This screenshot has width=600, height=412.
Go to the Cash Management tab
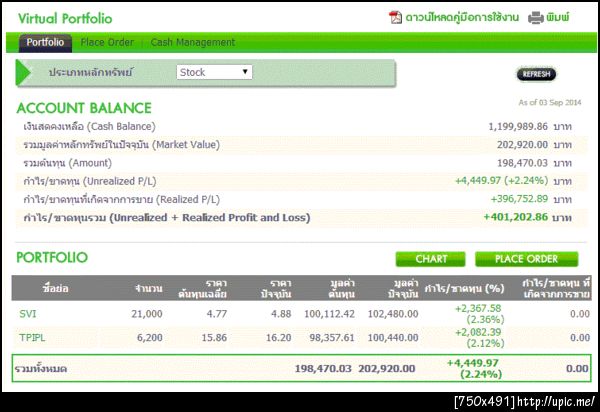[x=192, y=42]
